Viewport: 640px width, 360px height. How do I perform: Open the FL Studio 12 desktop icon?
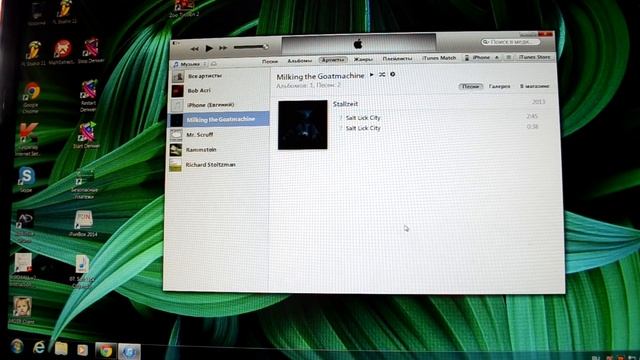(64, 12)
